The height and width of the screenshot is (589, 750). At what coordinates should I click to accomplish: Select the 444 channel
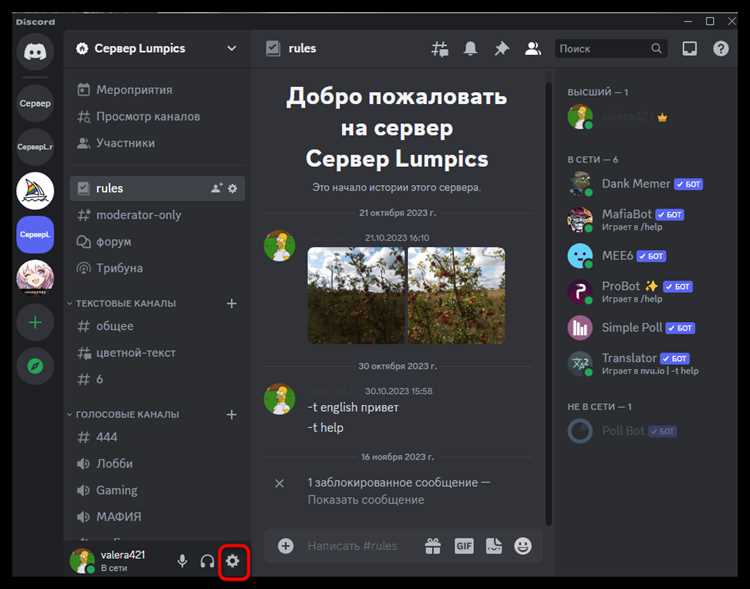click(157, 437)
